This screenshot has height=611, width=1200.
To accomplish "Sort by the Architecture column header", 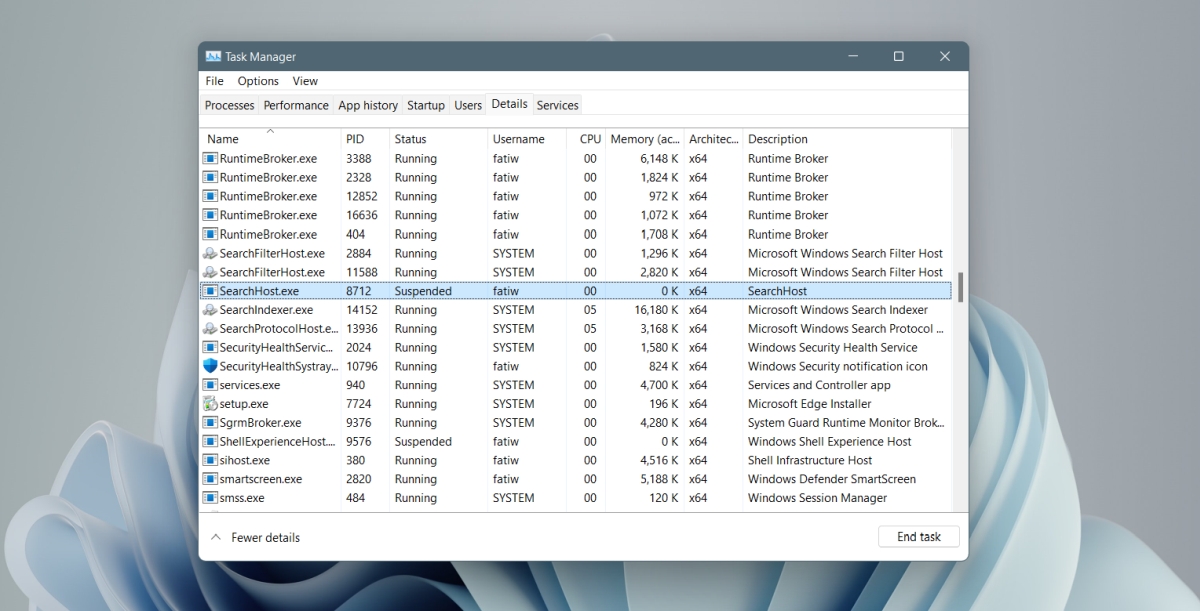I will tap(714, 139).
